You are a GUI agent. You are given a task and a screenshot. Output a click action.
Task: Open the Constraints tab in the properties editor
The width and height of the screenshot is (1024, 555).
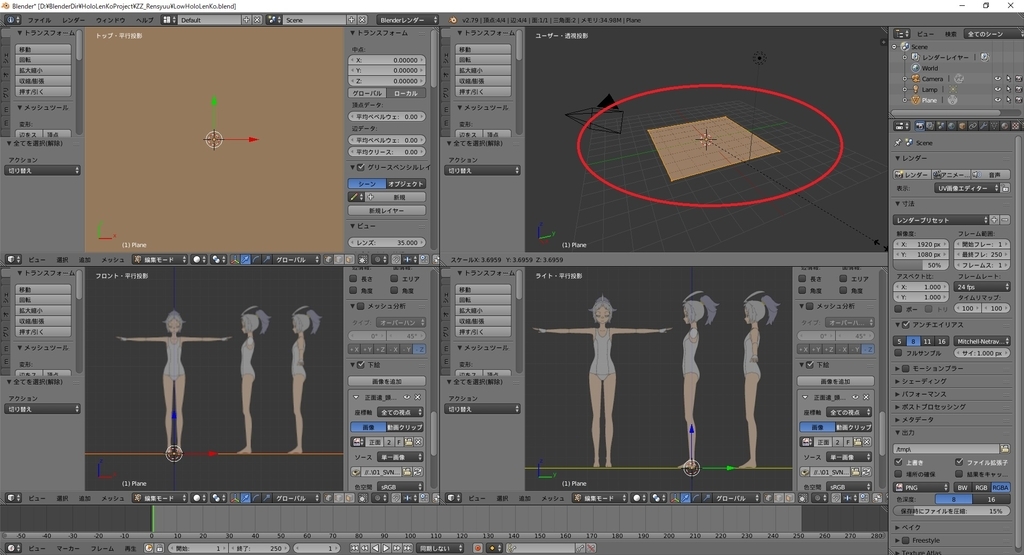(x=972, y=126)
